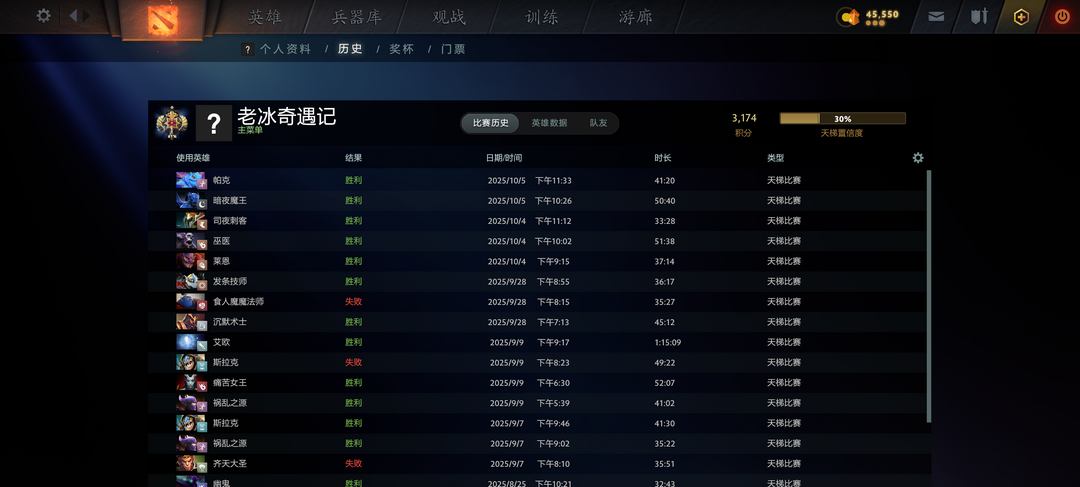Switch to the 队友 segment
This screenshot has height=487, width=1080.
[x=598, y=123]
